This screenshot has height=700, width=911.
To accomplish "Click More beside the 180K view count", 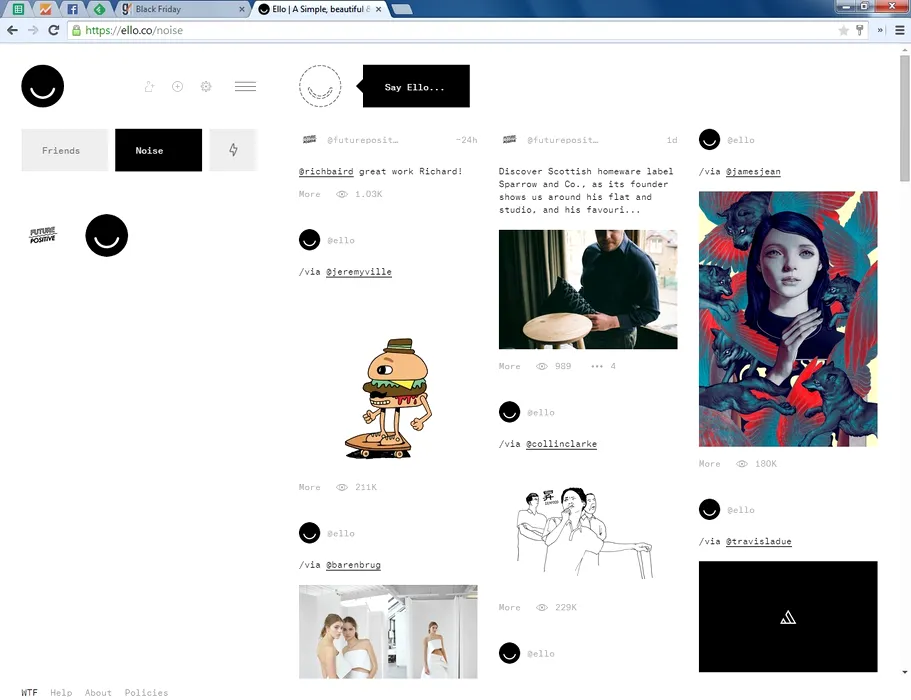I will (709, 464).
